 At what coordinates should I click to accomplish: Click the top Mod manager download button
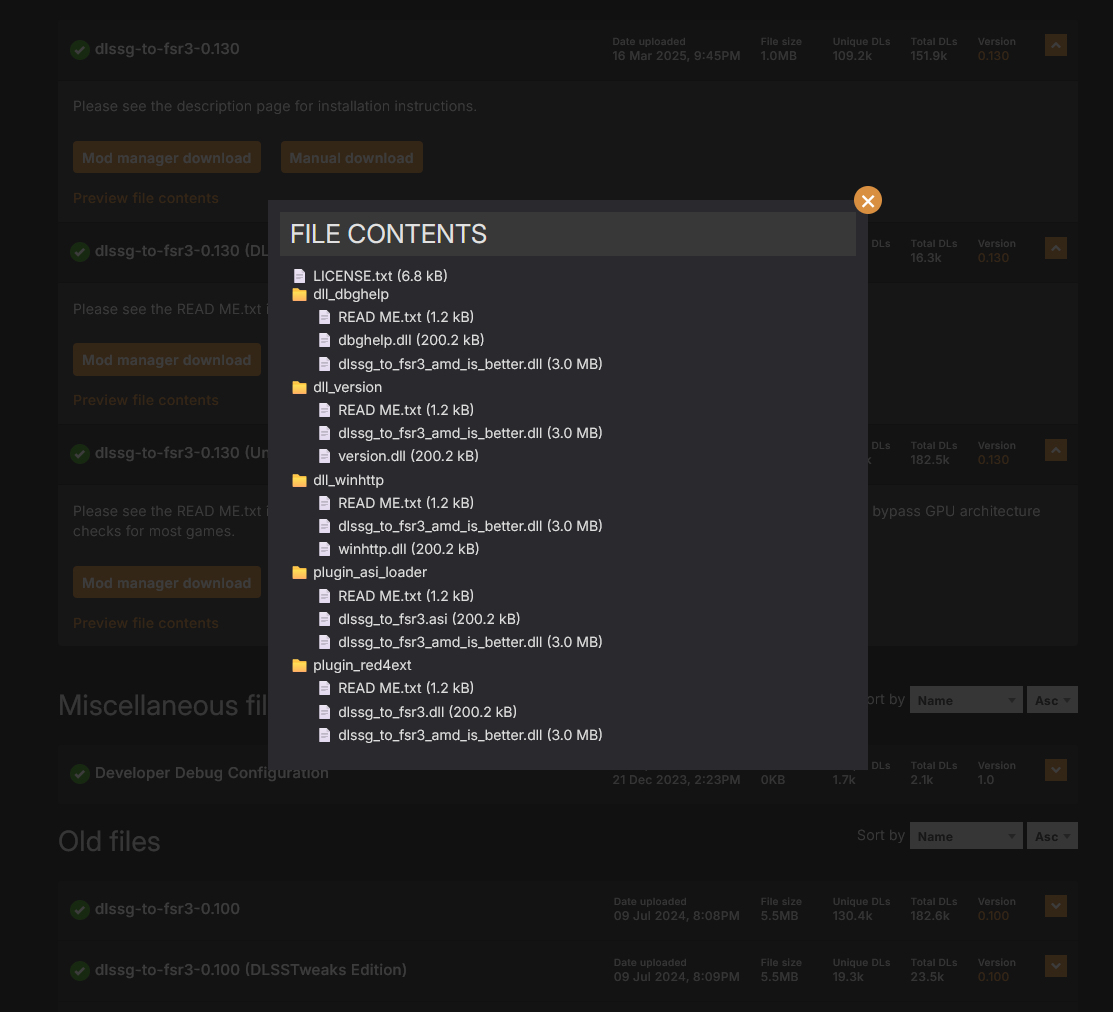[x=166, y=158]
